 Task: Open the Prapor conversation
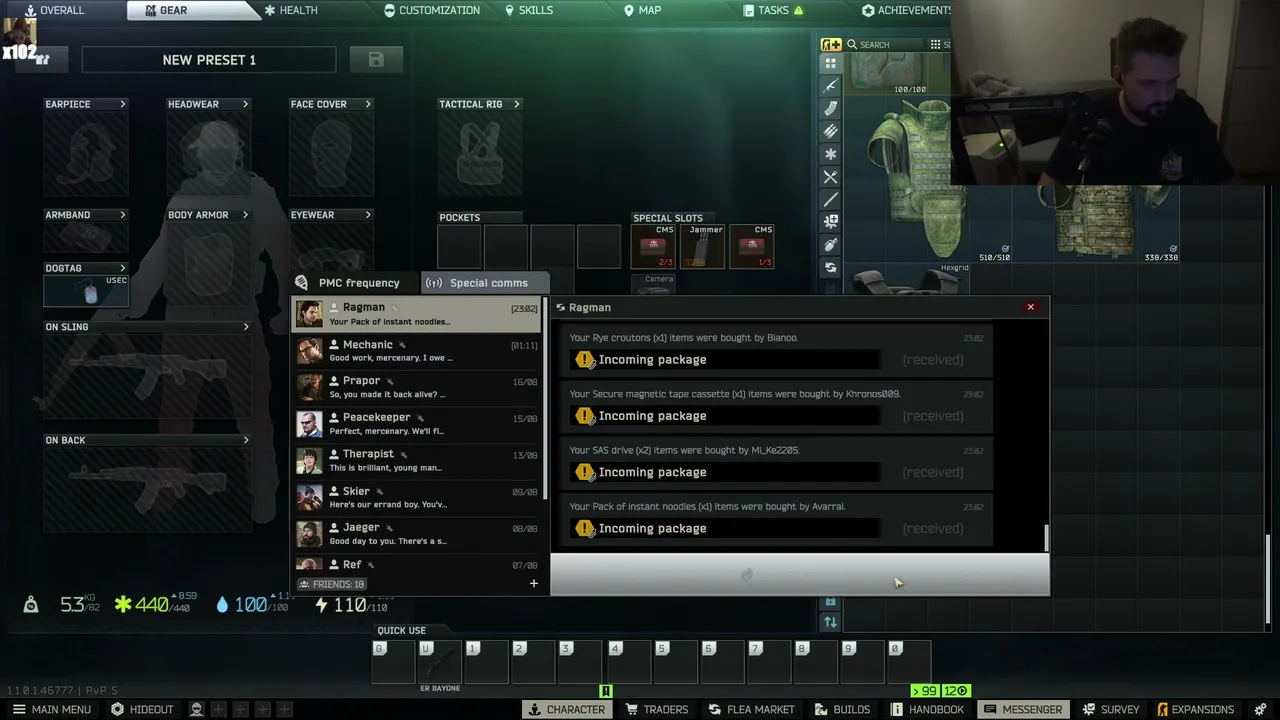pyautogui.click(x=418, y=388)
